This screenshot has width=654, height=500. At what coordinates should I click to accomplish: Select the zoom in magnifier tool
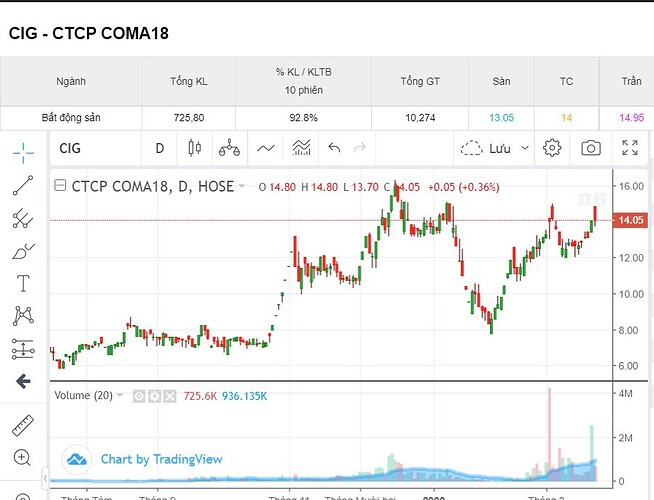[22, 458]
